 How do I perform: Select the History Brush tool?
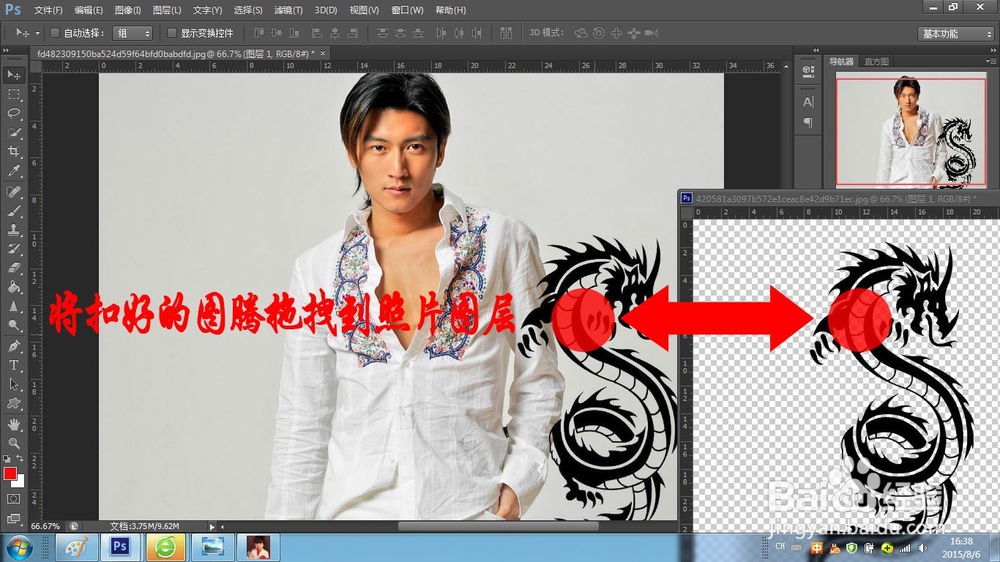pyautogui.click(x=13, y=249)
